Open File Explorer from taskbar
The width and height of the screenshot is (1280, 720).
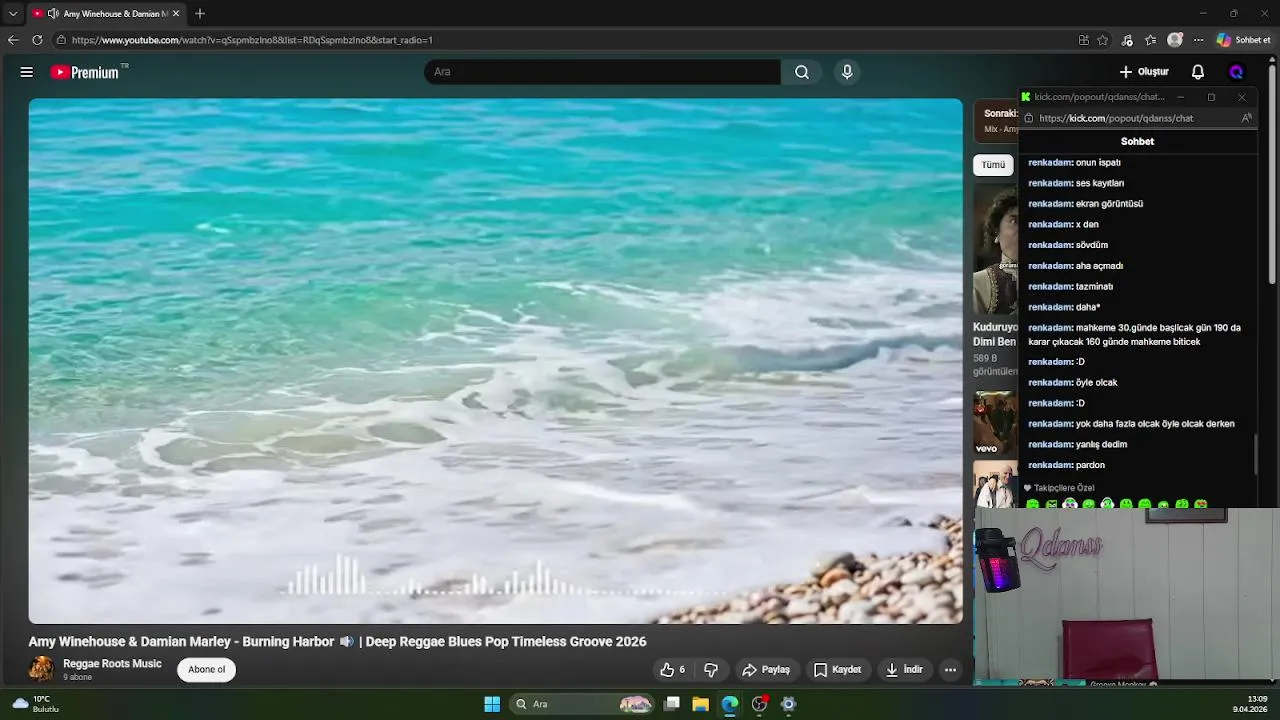tap(701, 704)
